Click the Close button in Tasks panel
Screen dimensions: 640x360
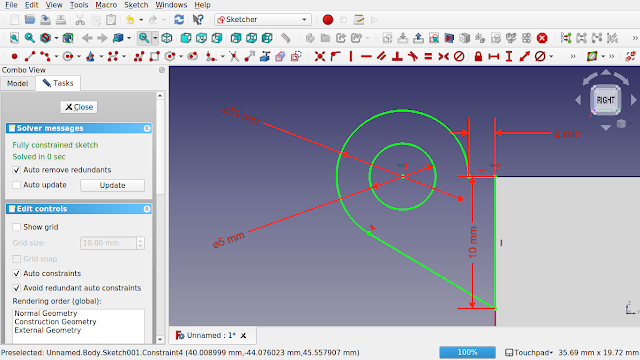pyautogui.click(x=79, y=107)
